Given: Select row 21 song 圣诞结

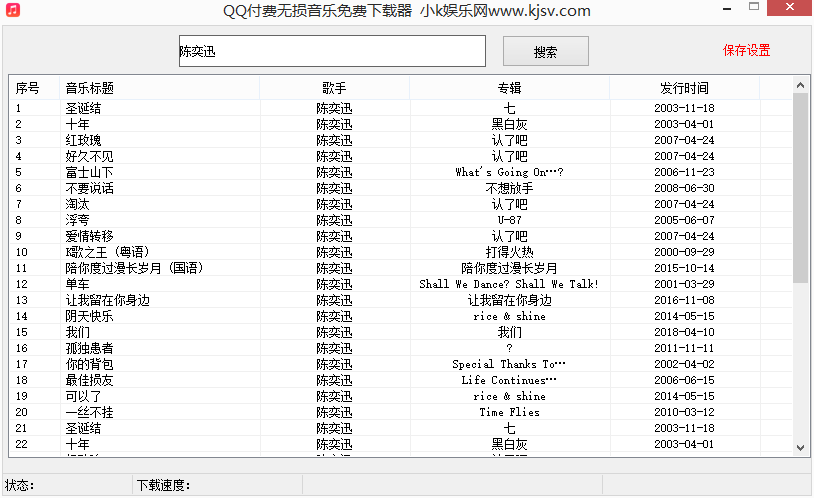Looking at the screenshot, I should tap(83, 428).
